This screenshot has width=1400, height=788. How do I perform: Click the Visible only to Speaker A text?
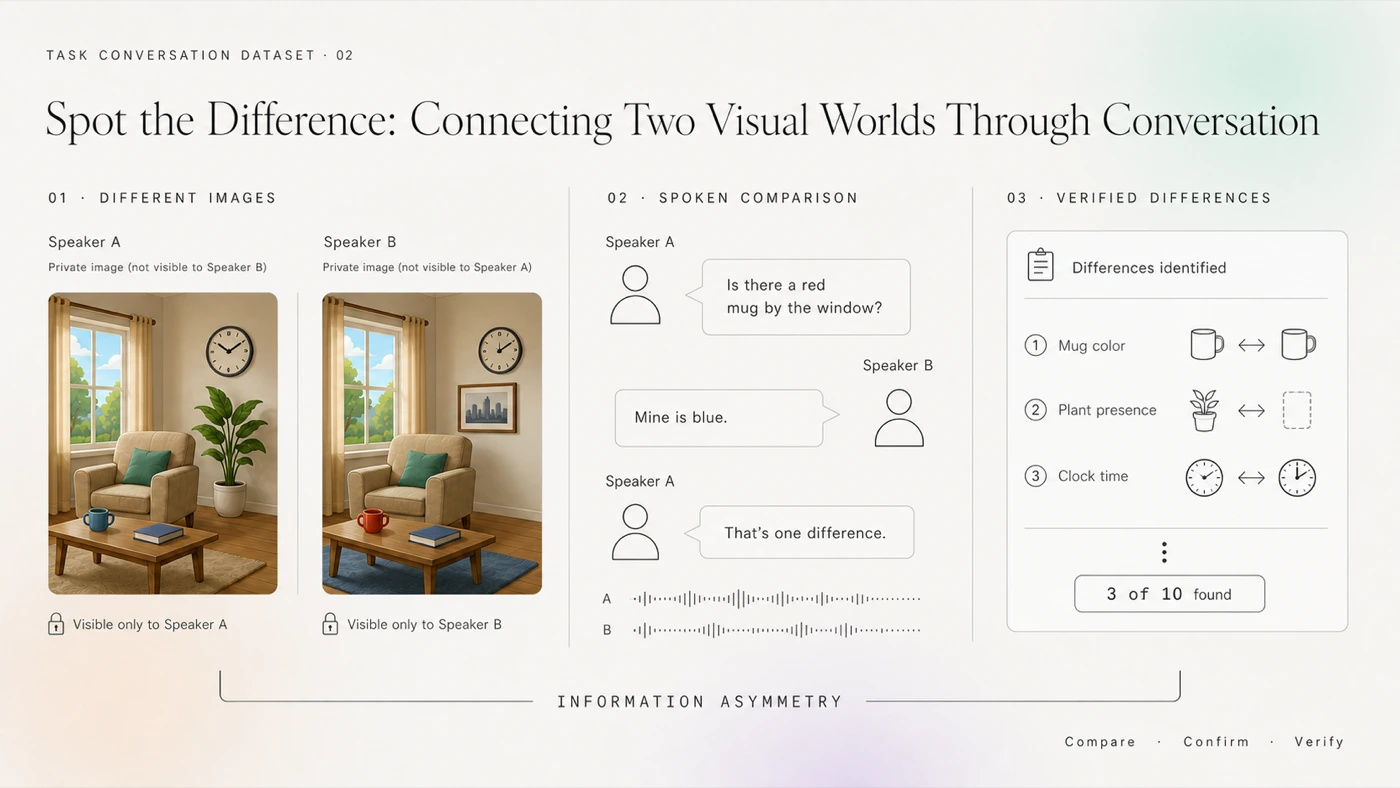(150, 625)
